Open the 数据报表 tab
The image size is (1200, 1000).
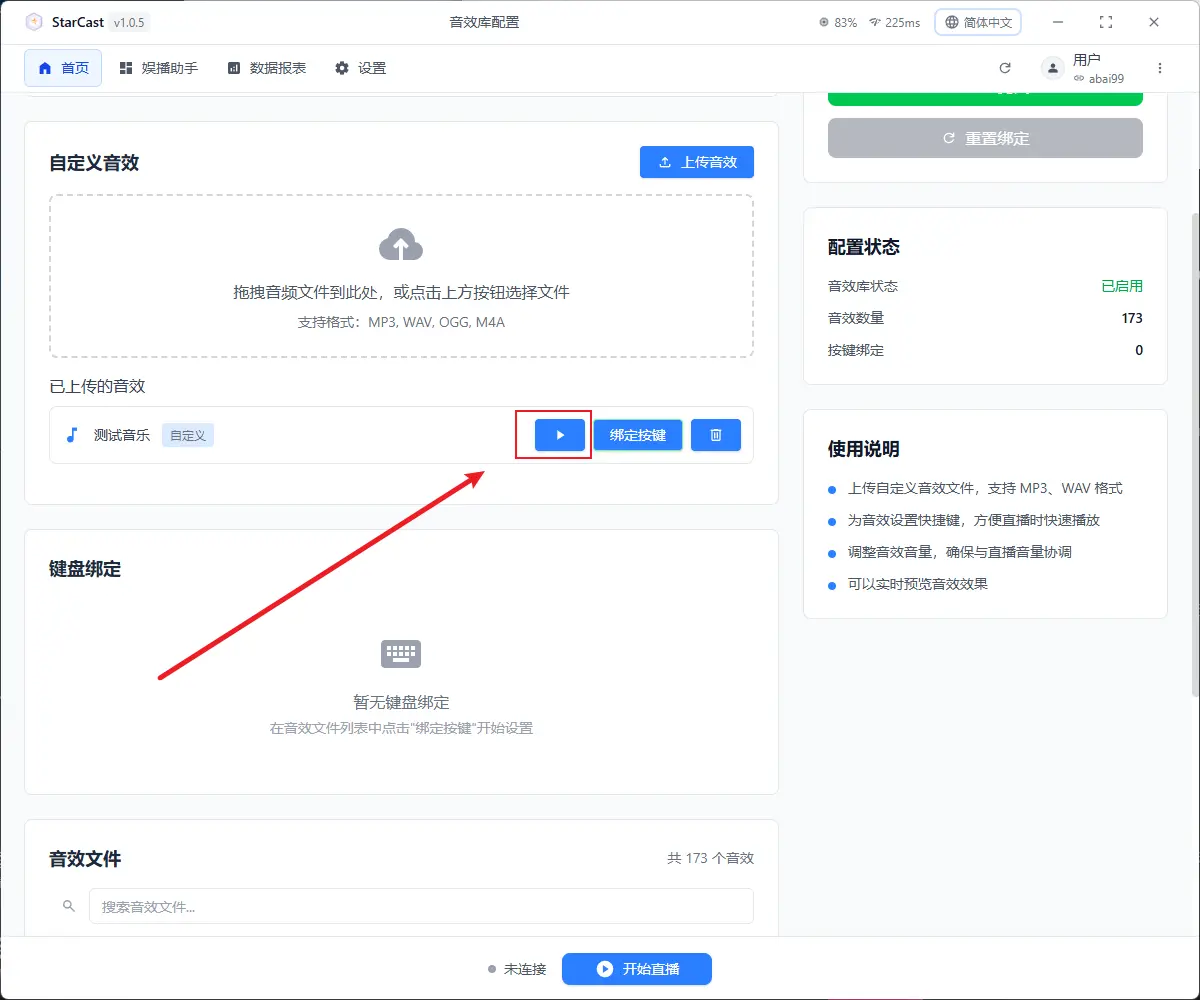(x=266, y=68)
